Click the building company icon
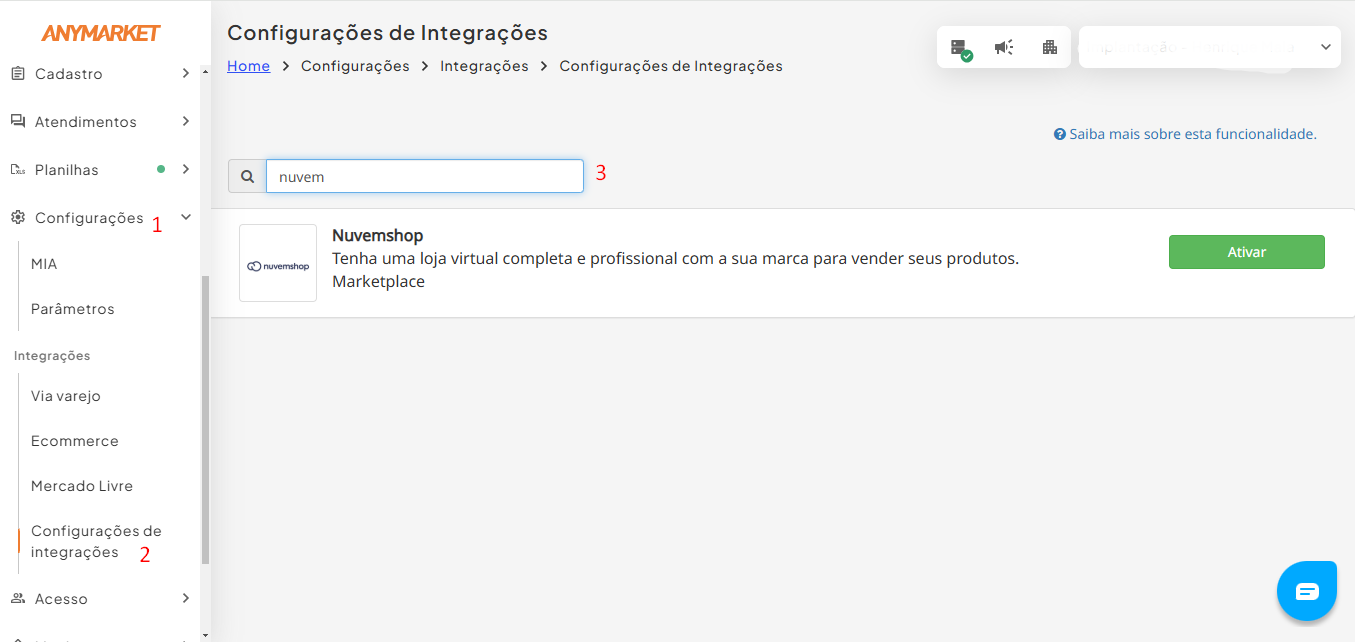This screenshot has height=642, width=1355. (1049, 47)
